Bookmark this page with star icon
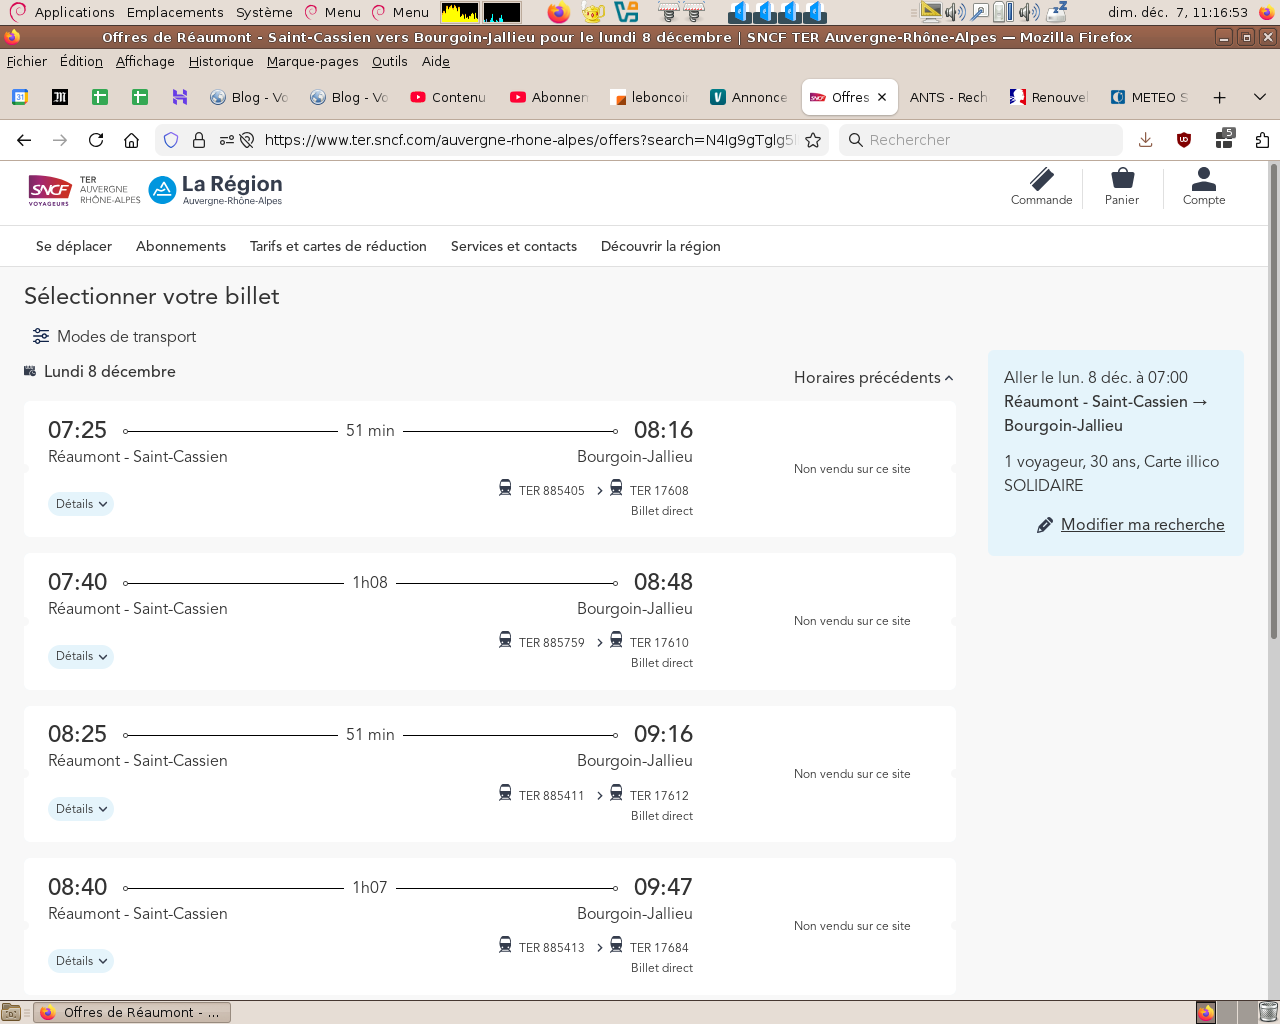 [x=813, y=140]
